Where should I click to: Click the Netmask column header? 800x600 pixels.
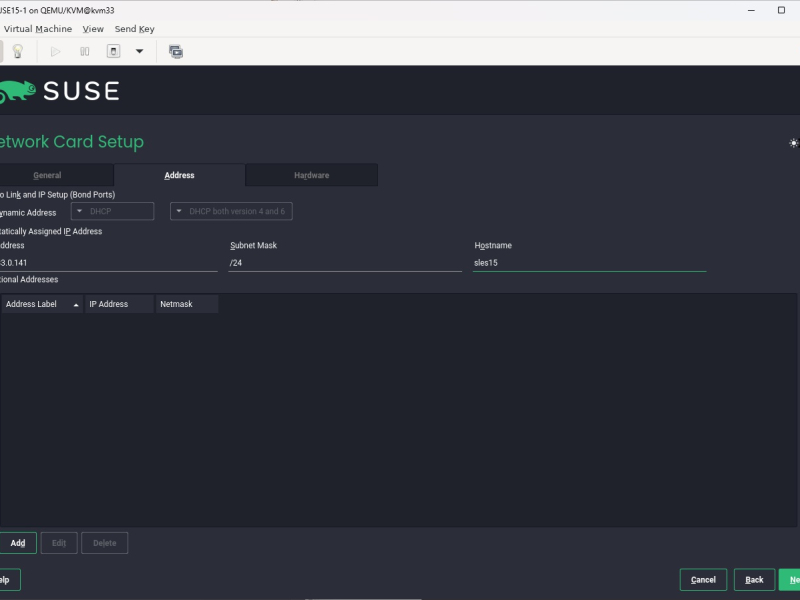pyautogui.click(x=187, y=304)
